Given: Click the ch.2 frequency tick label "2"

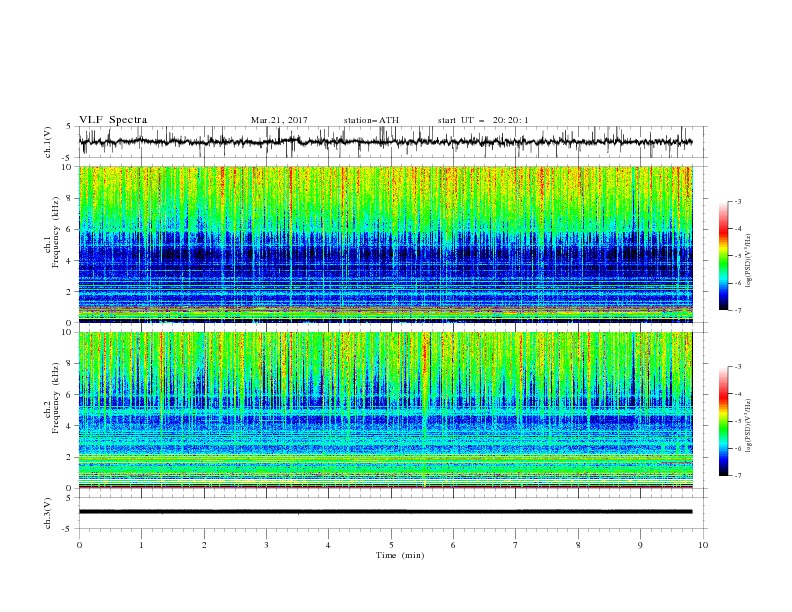Looking at the screenshot, I should [x=70, y=457].
